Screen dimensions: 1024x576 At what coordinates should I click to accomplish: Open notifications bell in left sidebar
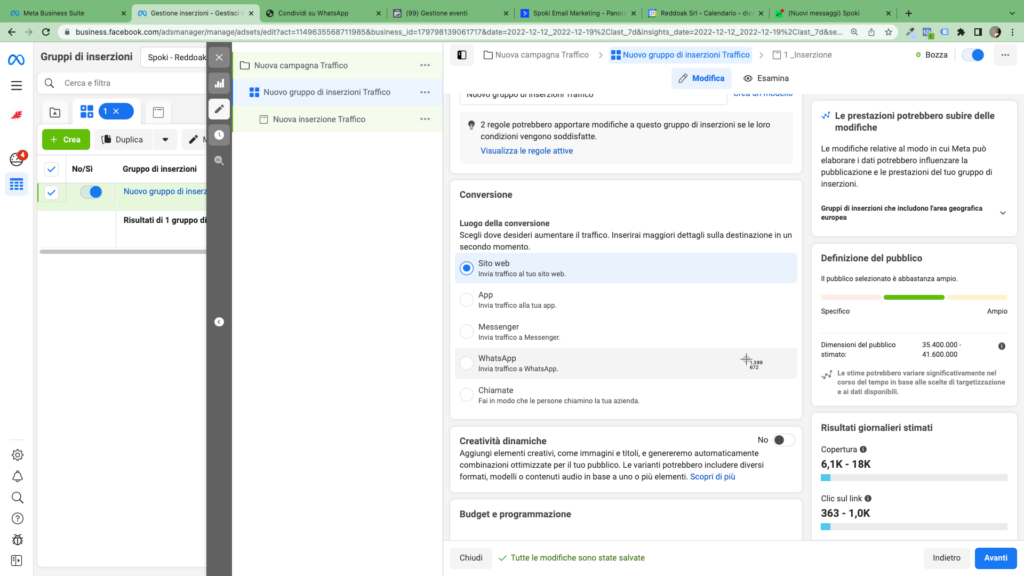click(17, 476)
